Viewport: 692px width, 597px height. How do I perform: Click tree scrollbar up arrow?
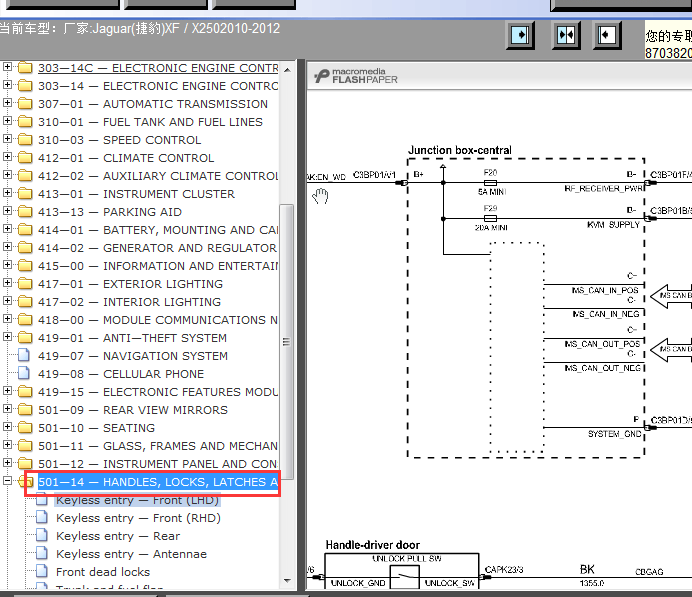click(287, 70)
